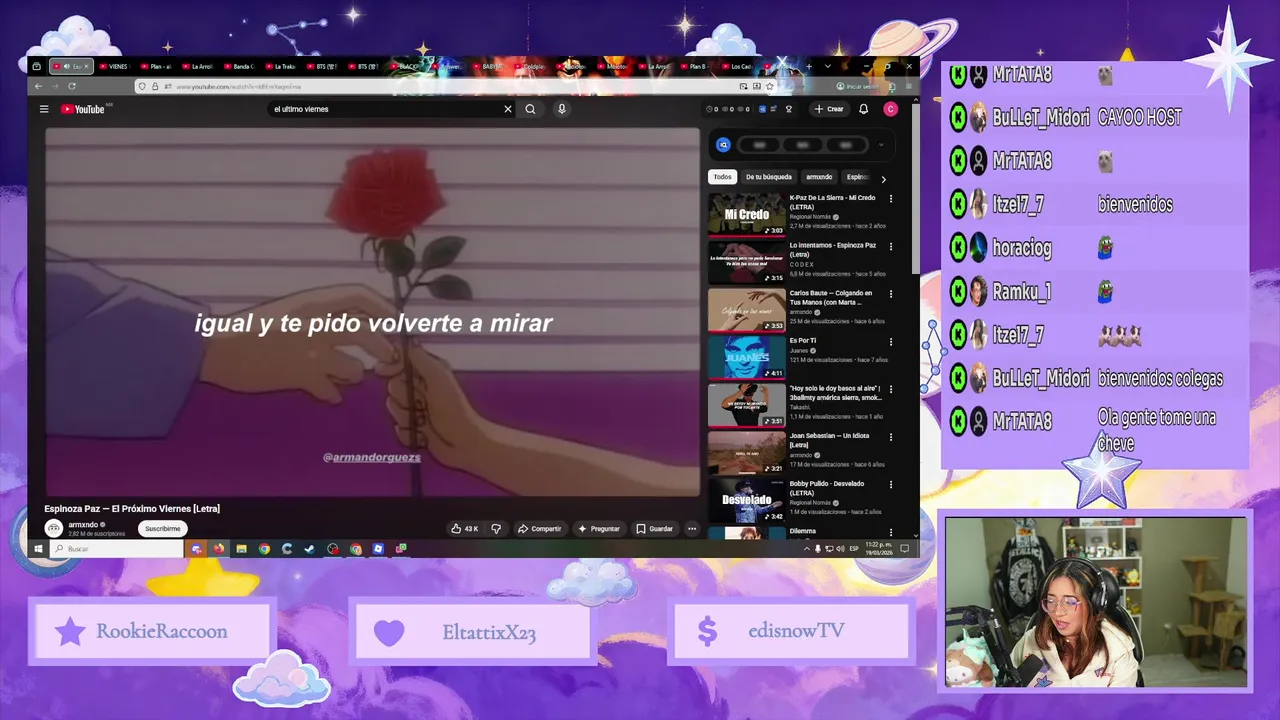Select the armxndo filter chip
This screenshot has width=1280, height=720.
coord(819,177)
